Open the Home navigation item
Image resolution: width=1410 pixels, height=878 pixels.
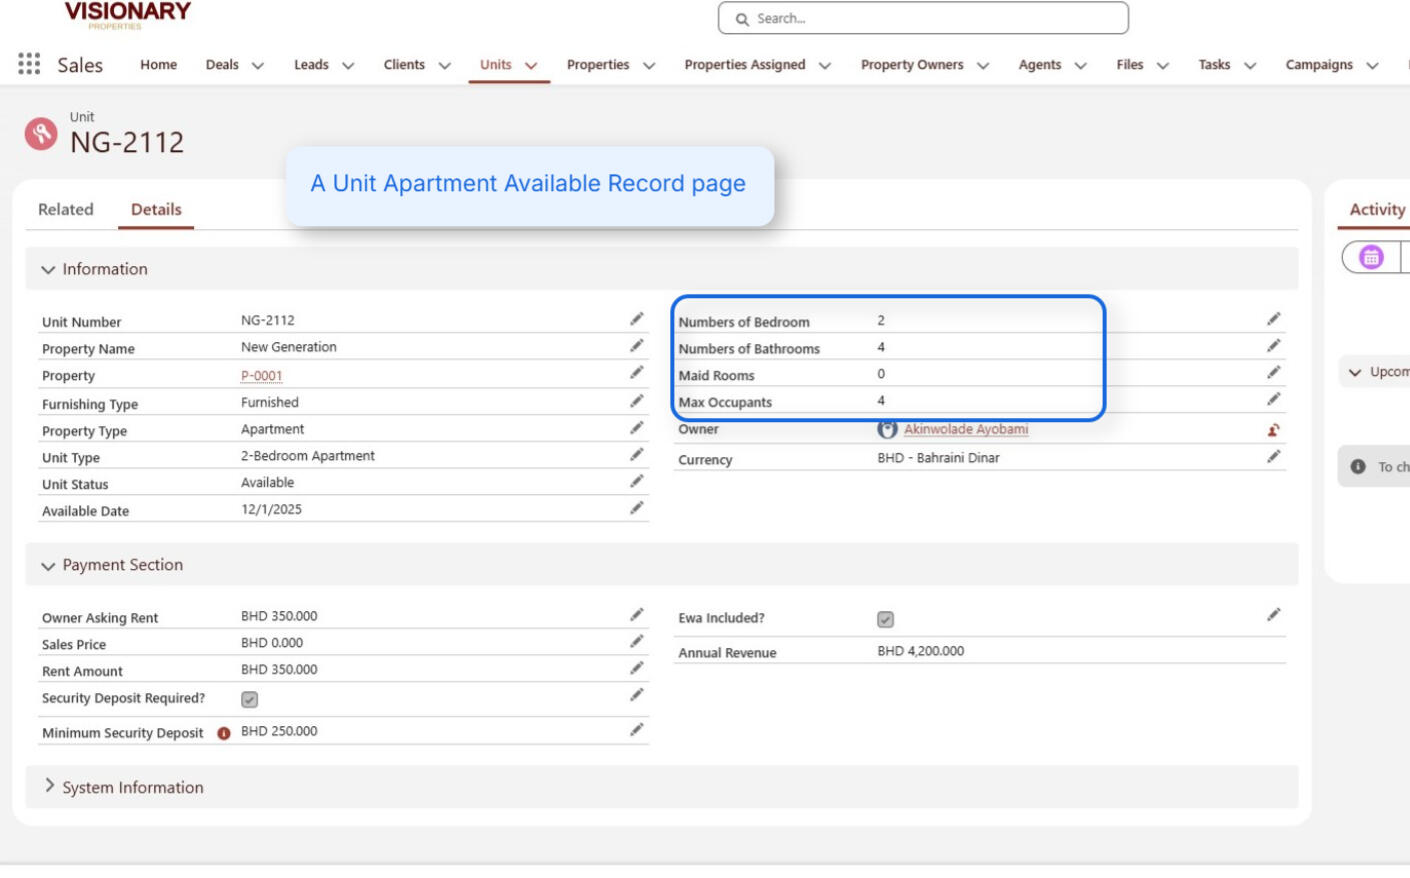158,65
